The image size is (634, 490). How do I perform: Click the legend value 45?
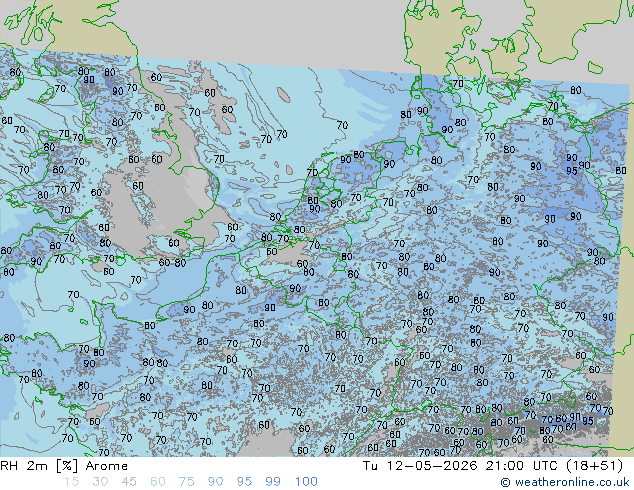pos(129,482)
